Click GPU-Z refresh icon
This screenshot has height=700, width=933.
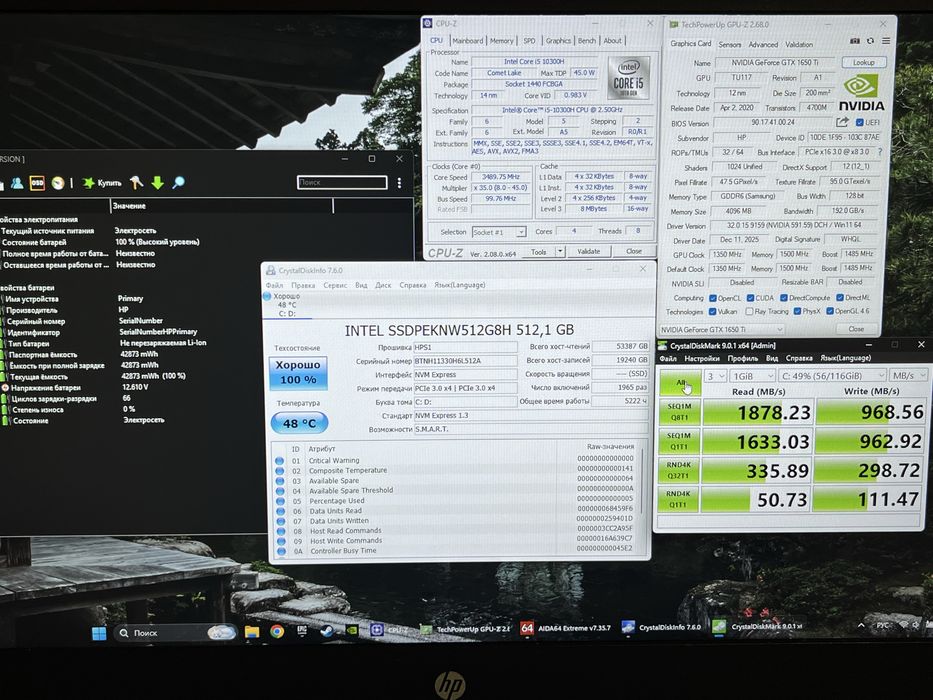870,41
